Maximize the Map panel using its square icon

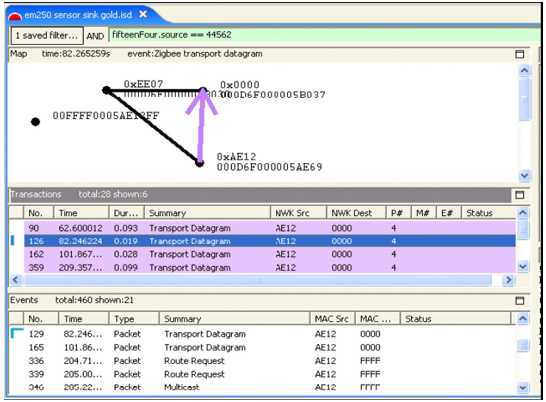coord(520,54)
